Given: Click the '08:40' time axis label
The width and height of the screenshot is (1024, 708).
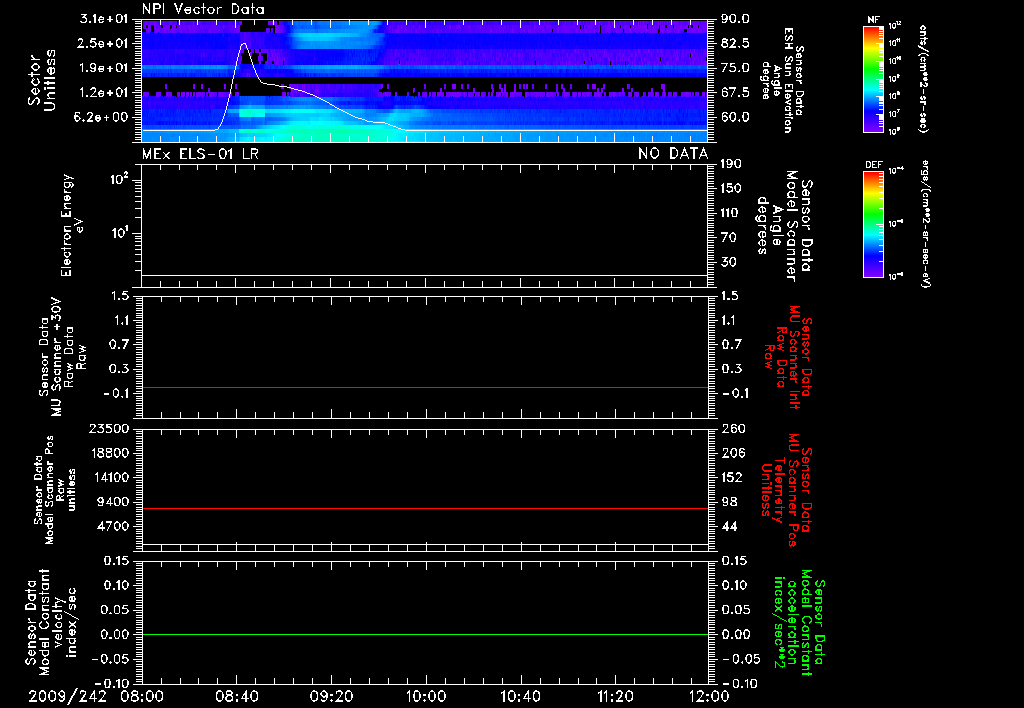Looking at the screenshot, I should (x=237, y=696).
